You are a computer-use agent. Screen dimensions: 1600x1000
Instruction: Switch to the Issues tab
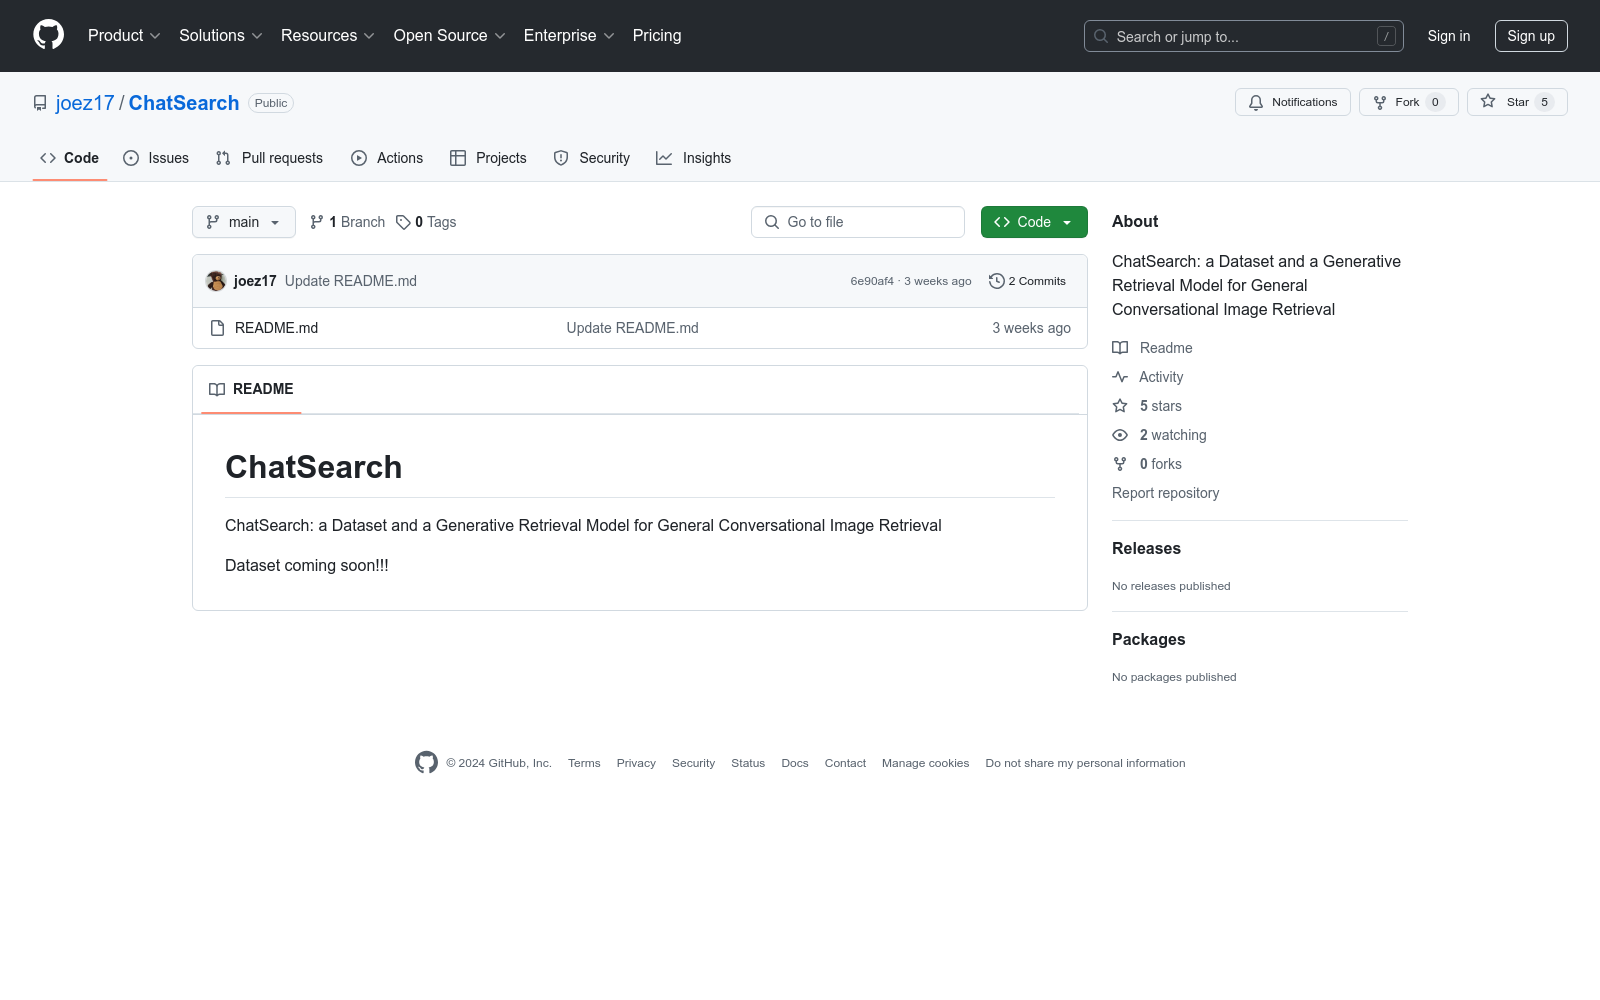click(x=156, y=158)
